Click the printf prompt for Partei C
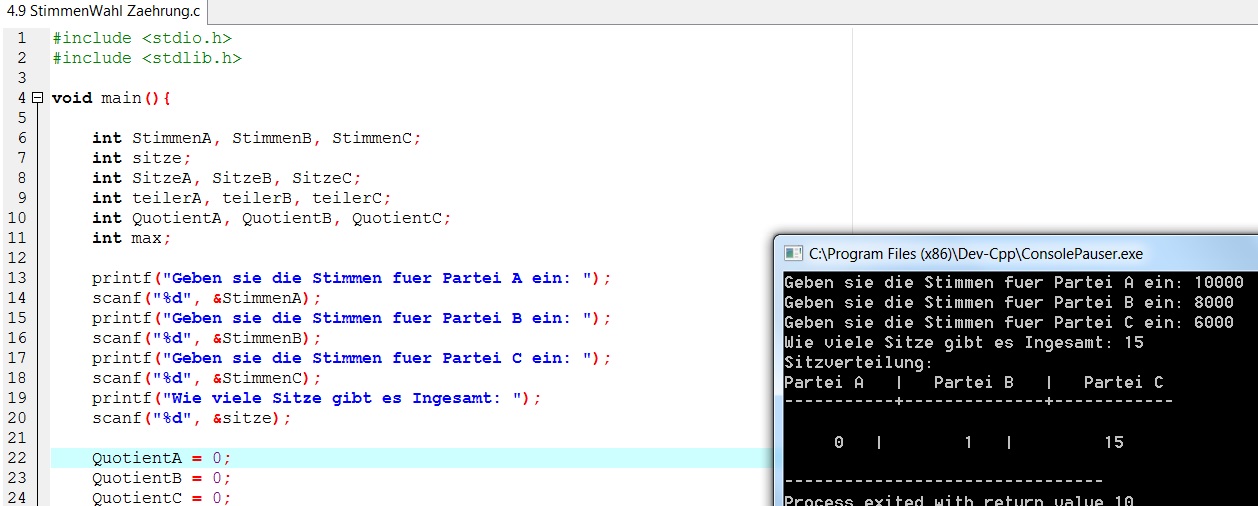Screen dimensions: 1258x506 pos(351,358)
